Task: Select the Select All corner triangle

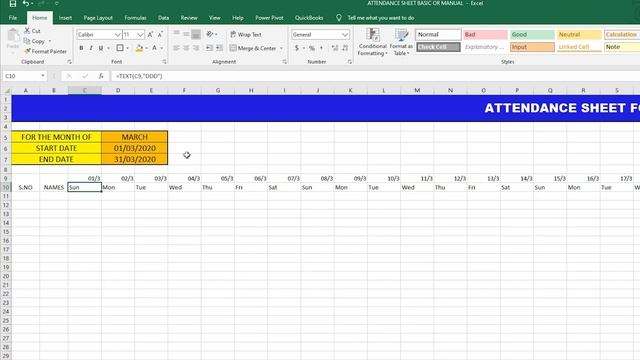Action: click(x=6, y=90)
